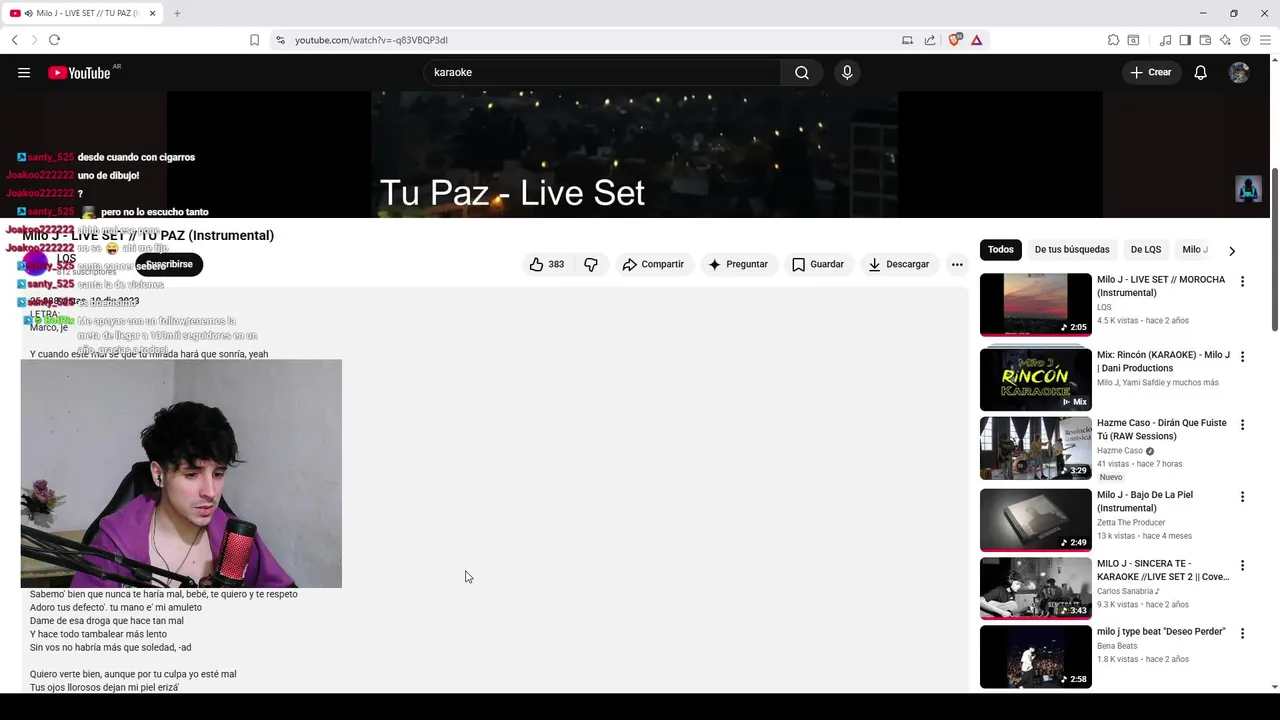Open options for Bajo De La Piel video

[x=1242, y=497]
